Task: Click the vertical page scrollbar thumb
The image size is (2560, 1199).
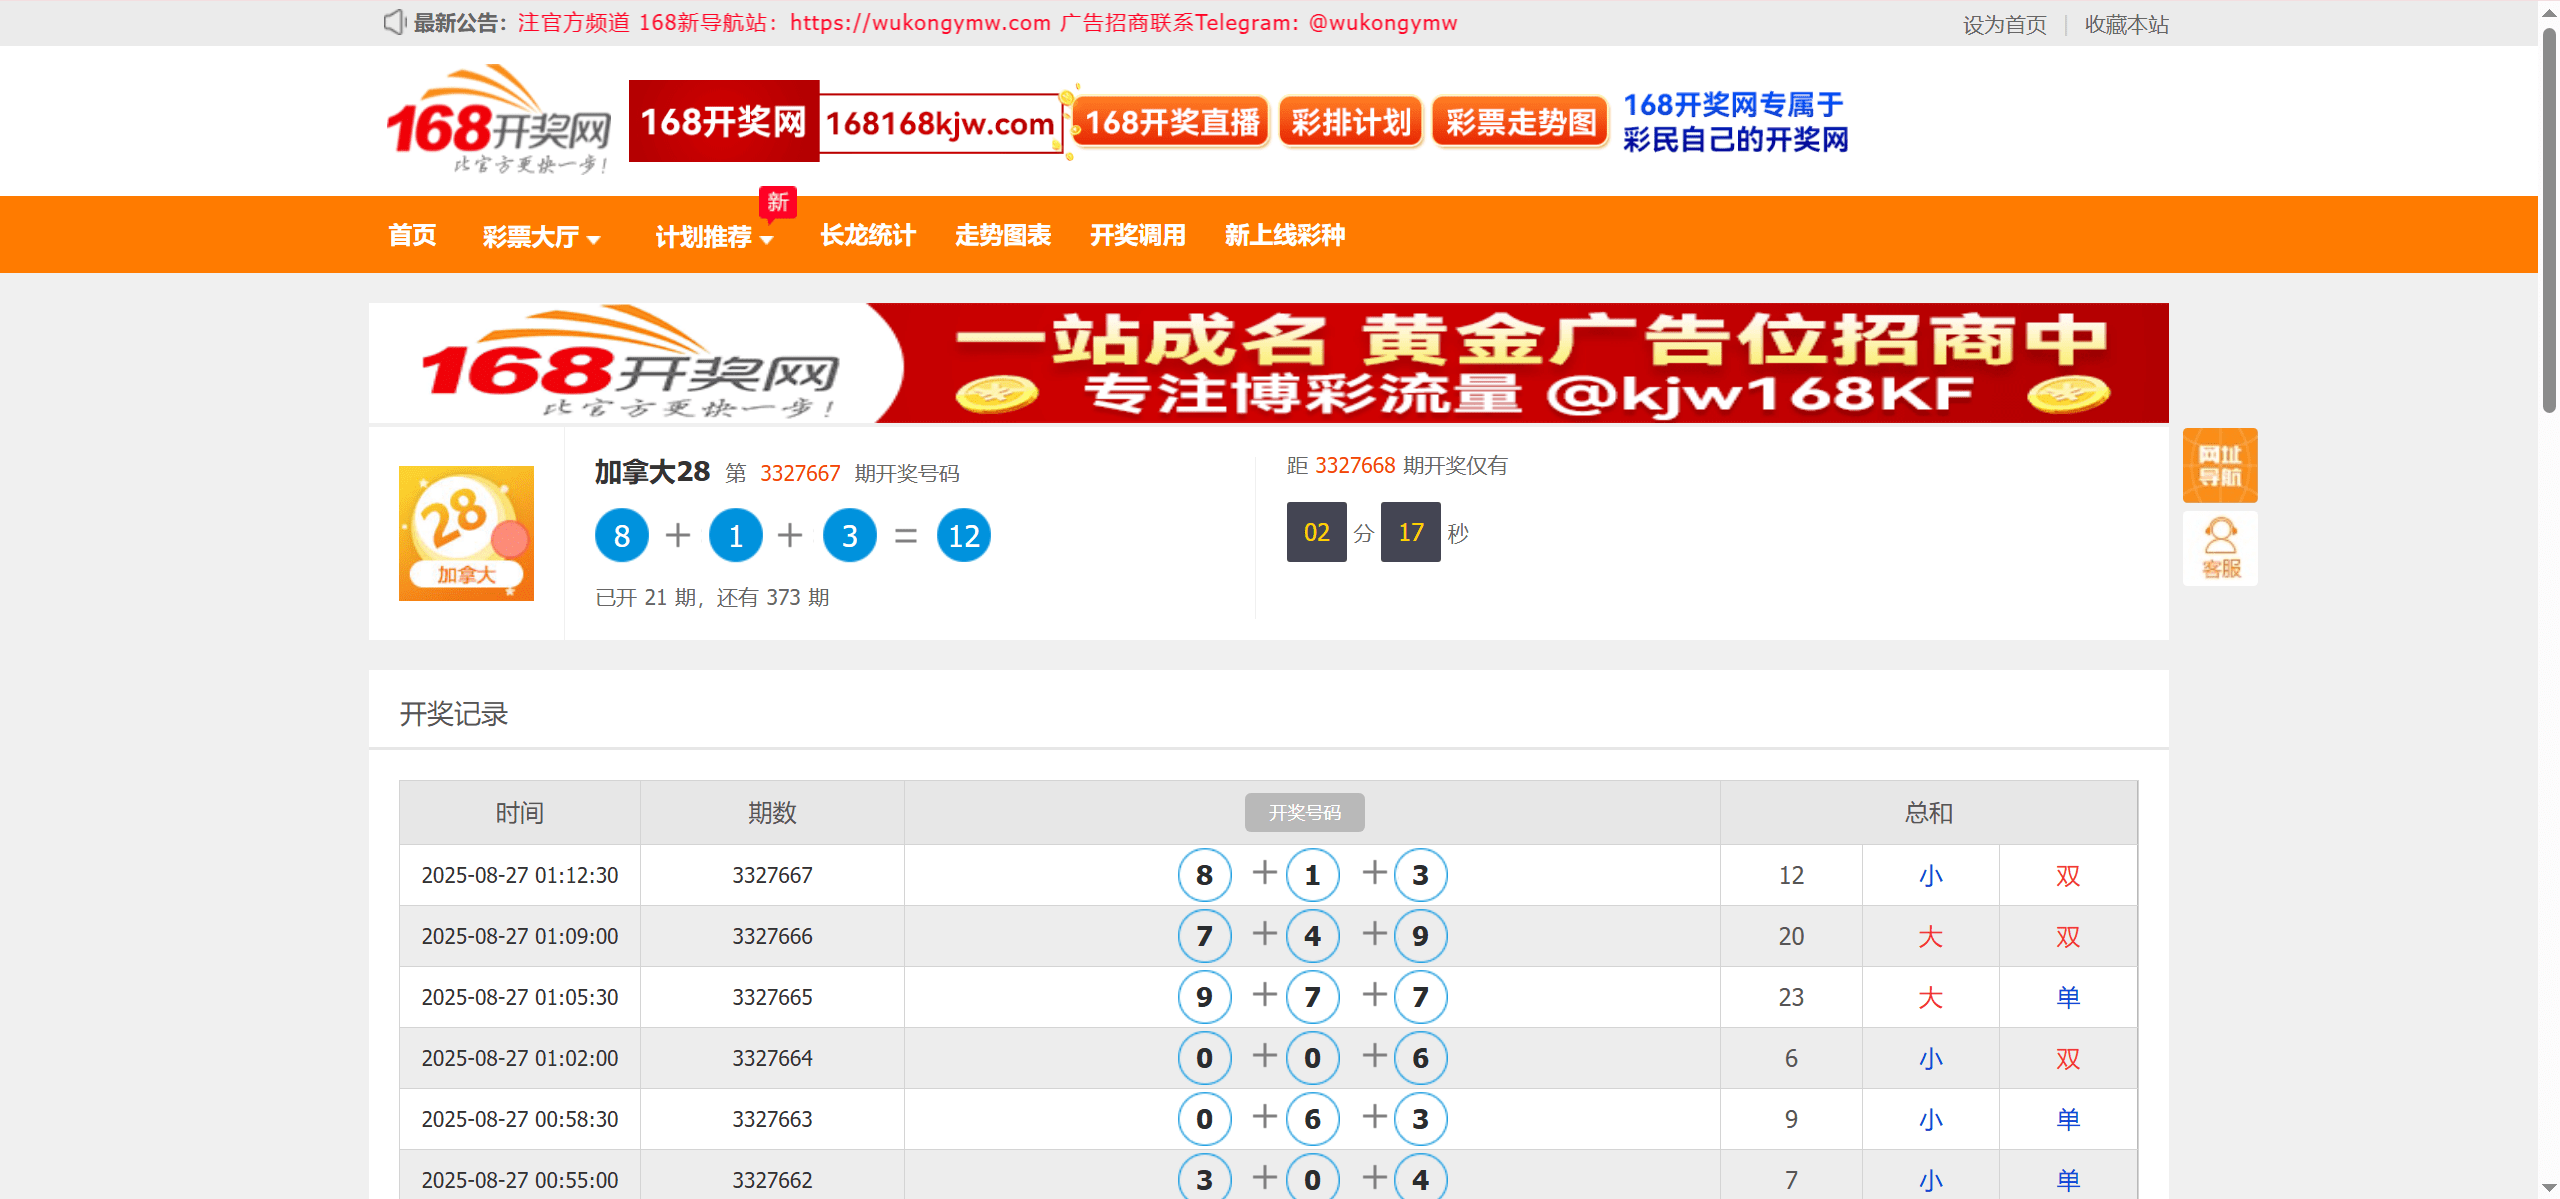Action: (2549, 220)
